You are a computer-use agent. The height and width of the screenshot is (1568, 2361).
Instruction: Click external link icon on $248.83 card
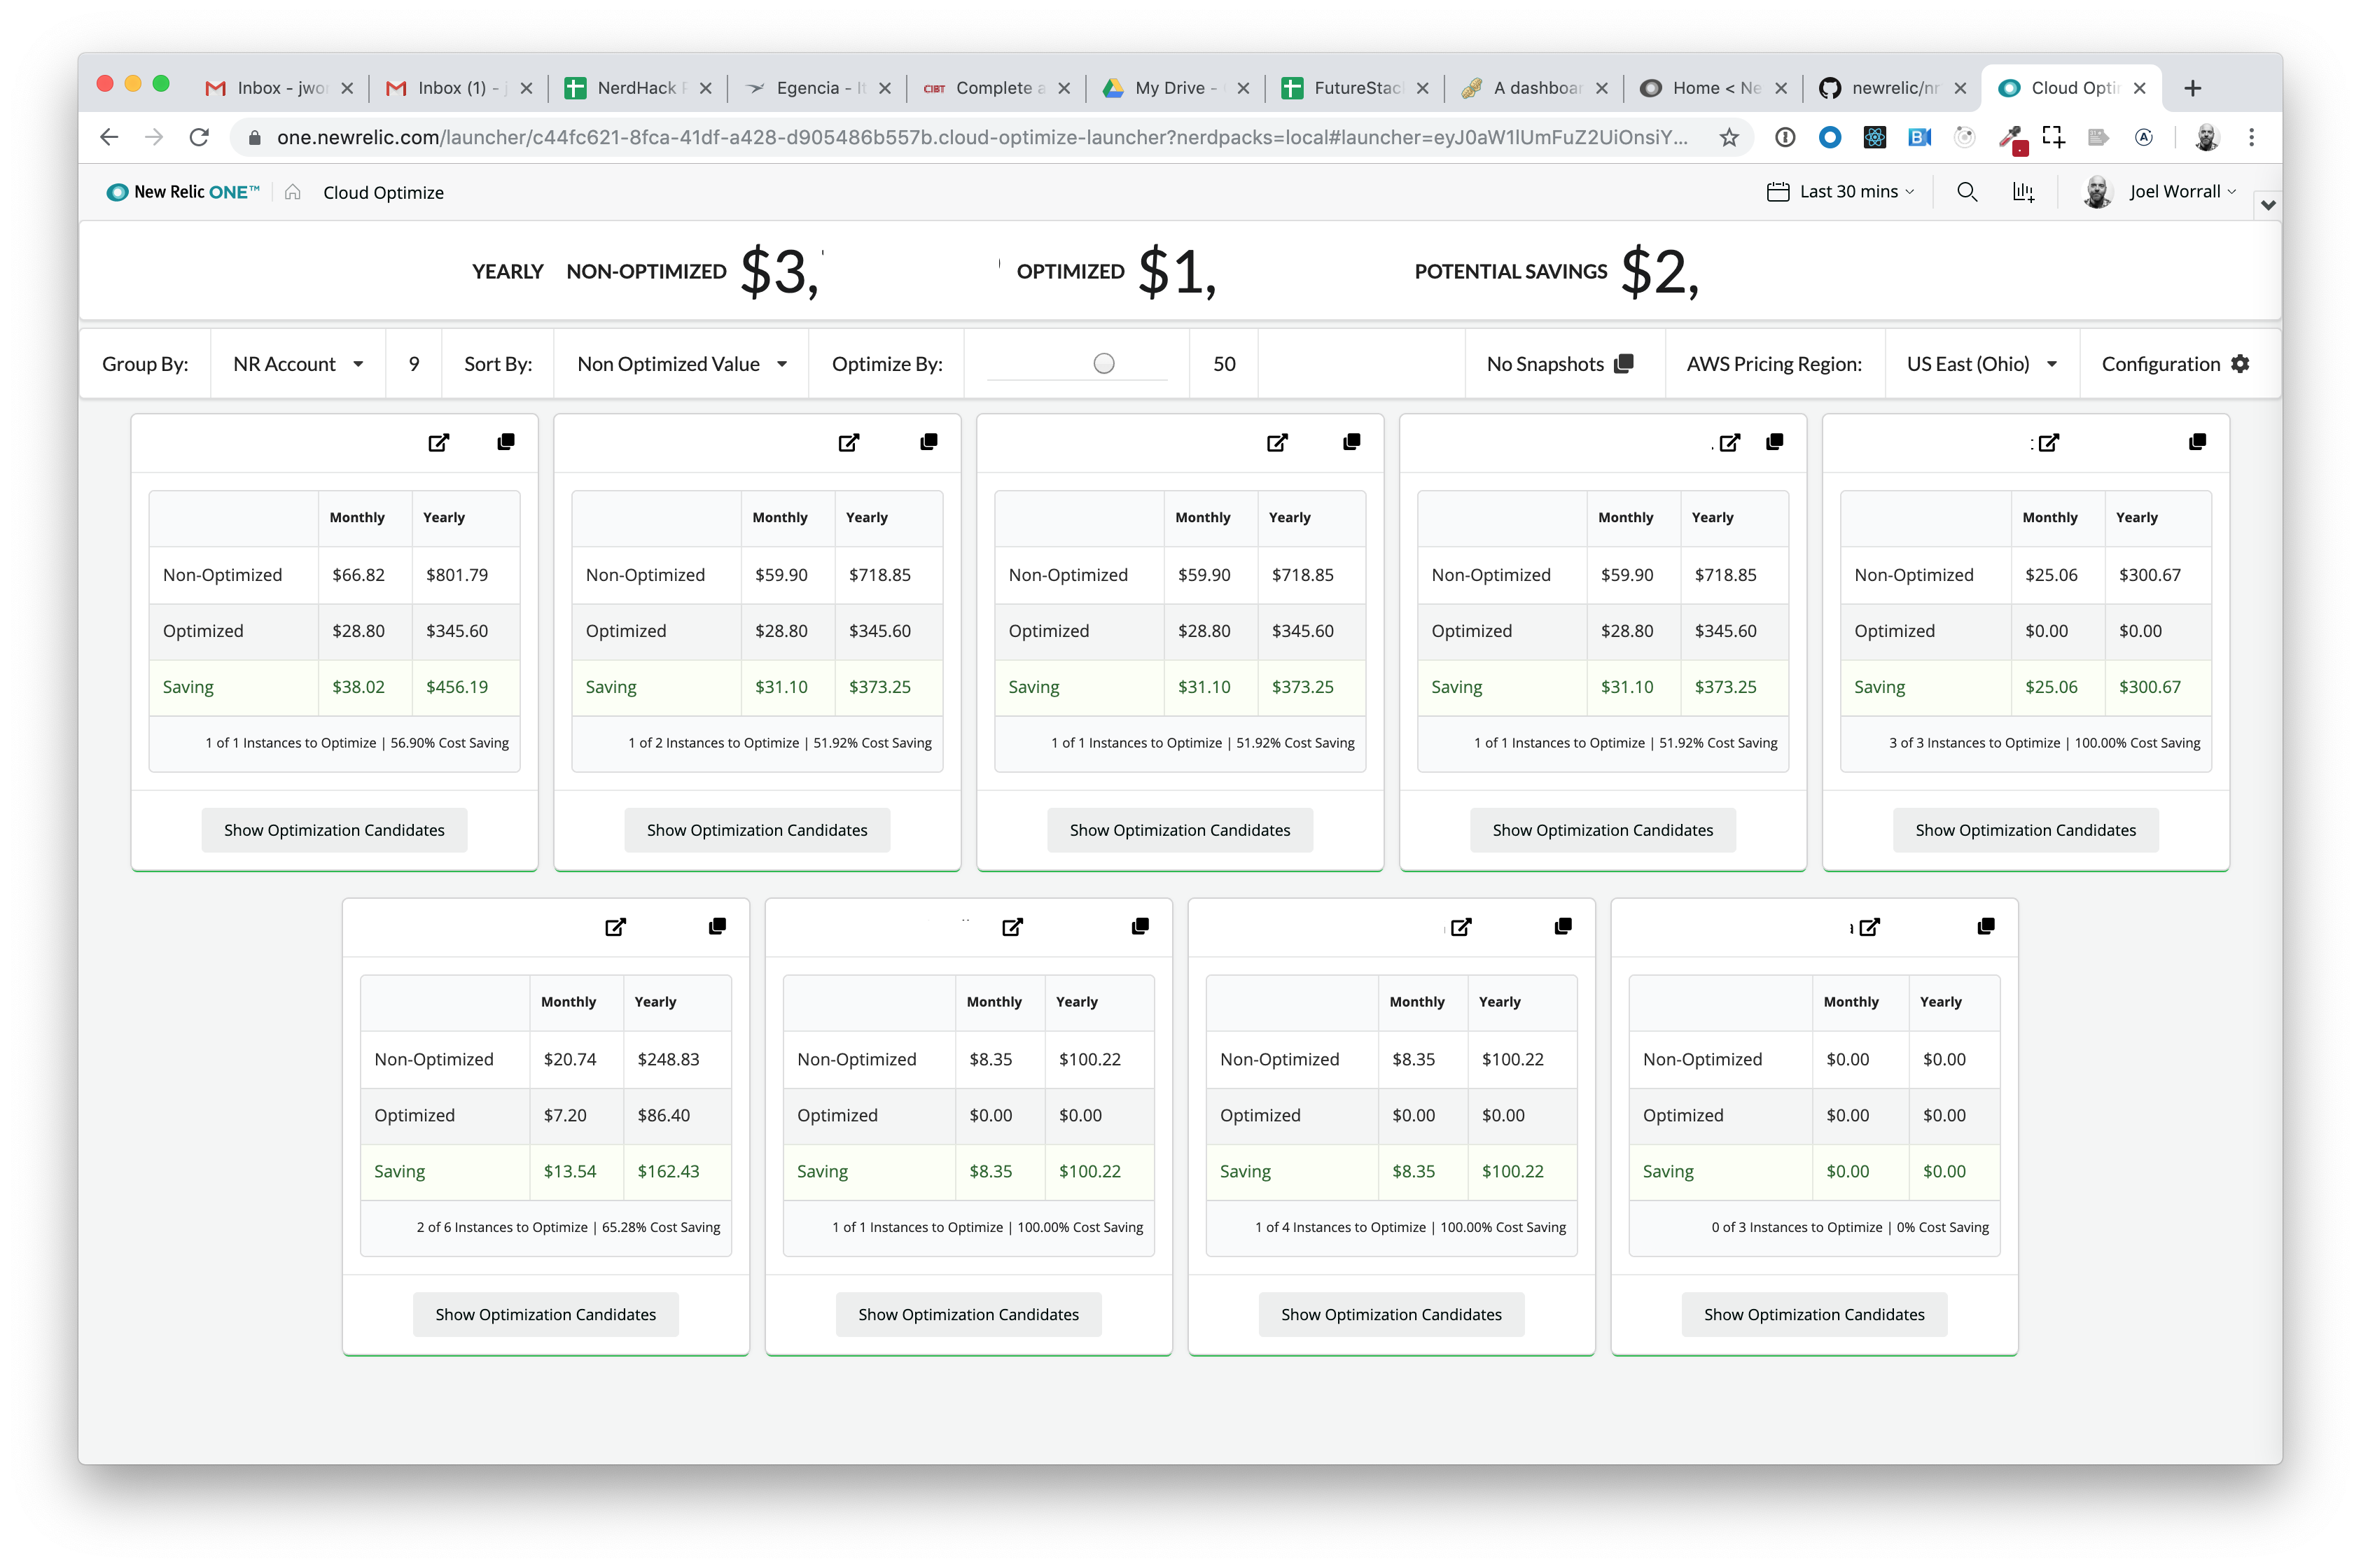tap(615, 927)
